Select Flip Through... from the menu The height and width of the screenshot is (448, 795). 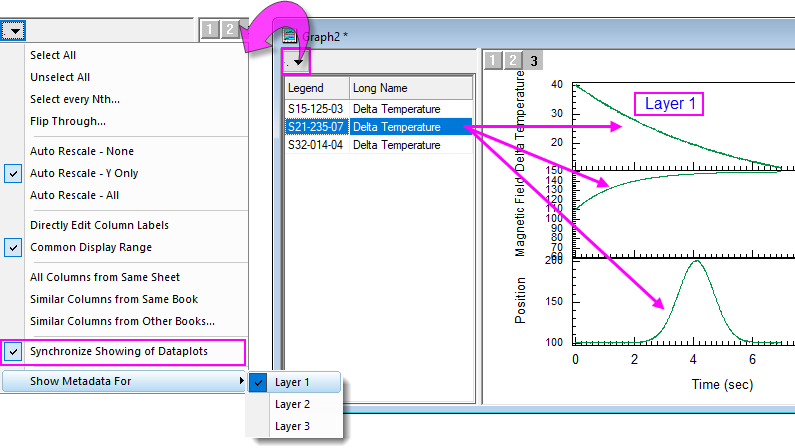coord(68,121)
